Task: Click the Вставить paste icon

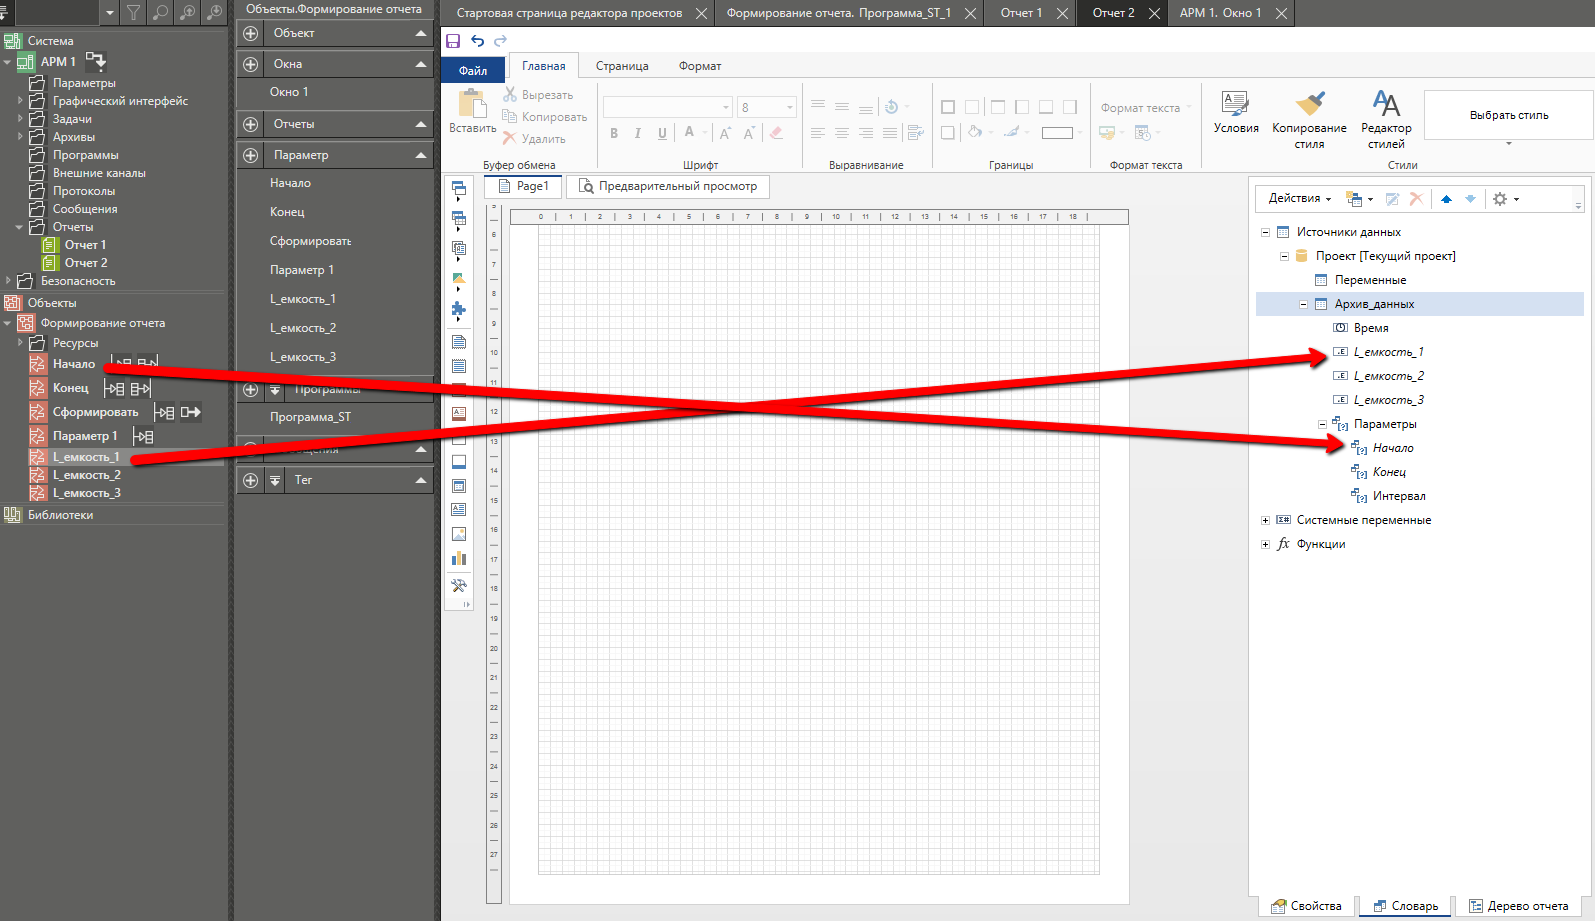Action: coord(472,105)
